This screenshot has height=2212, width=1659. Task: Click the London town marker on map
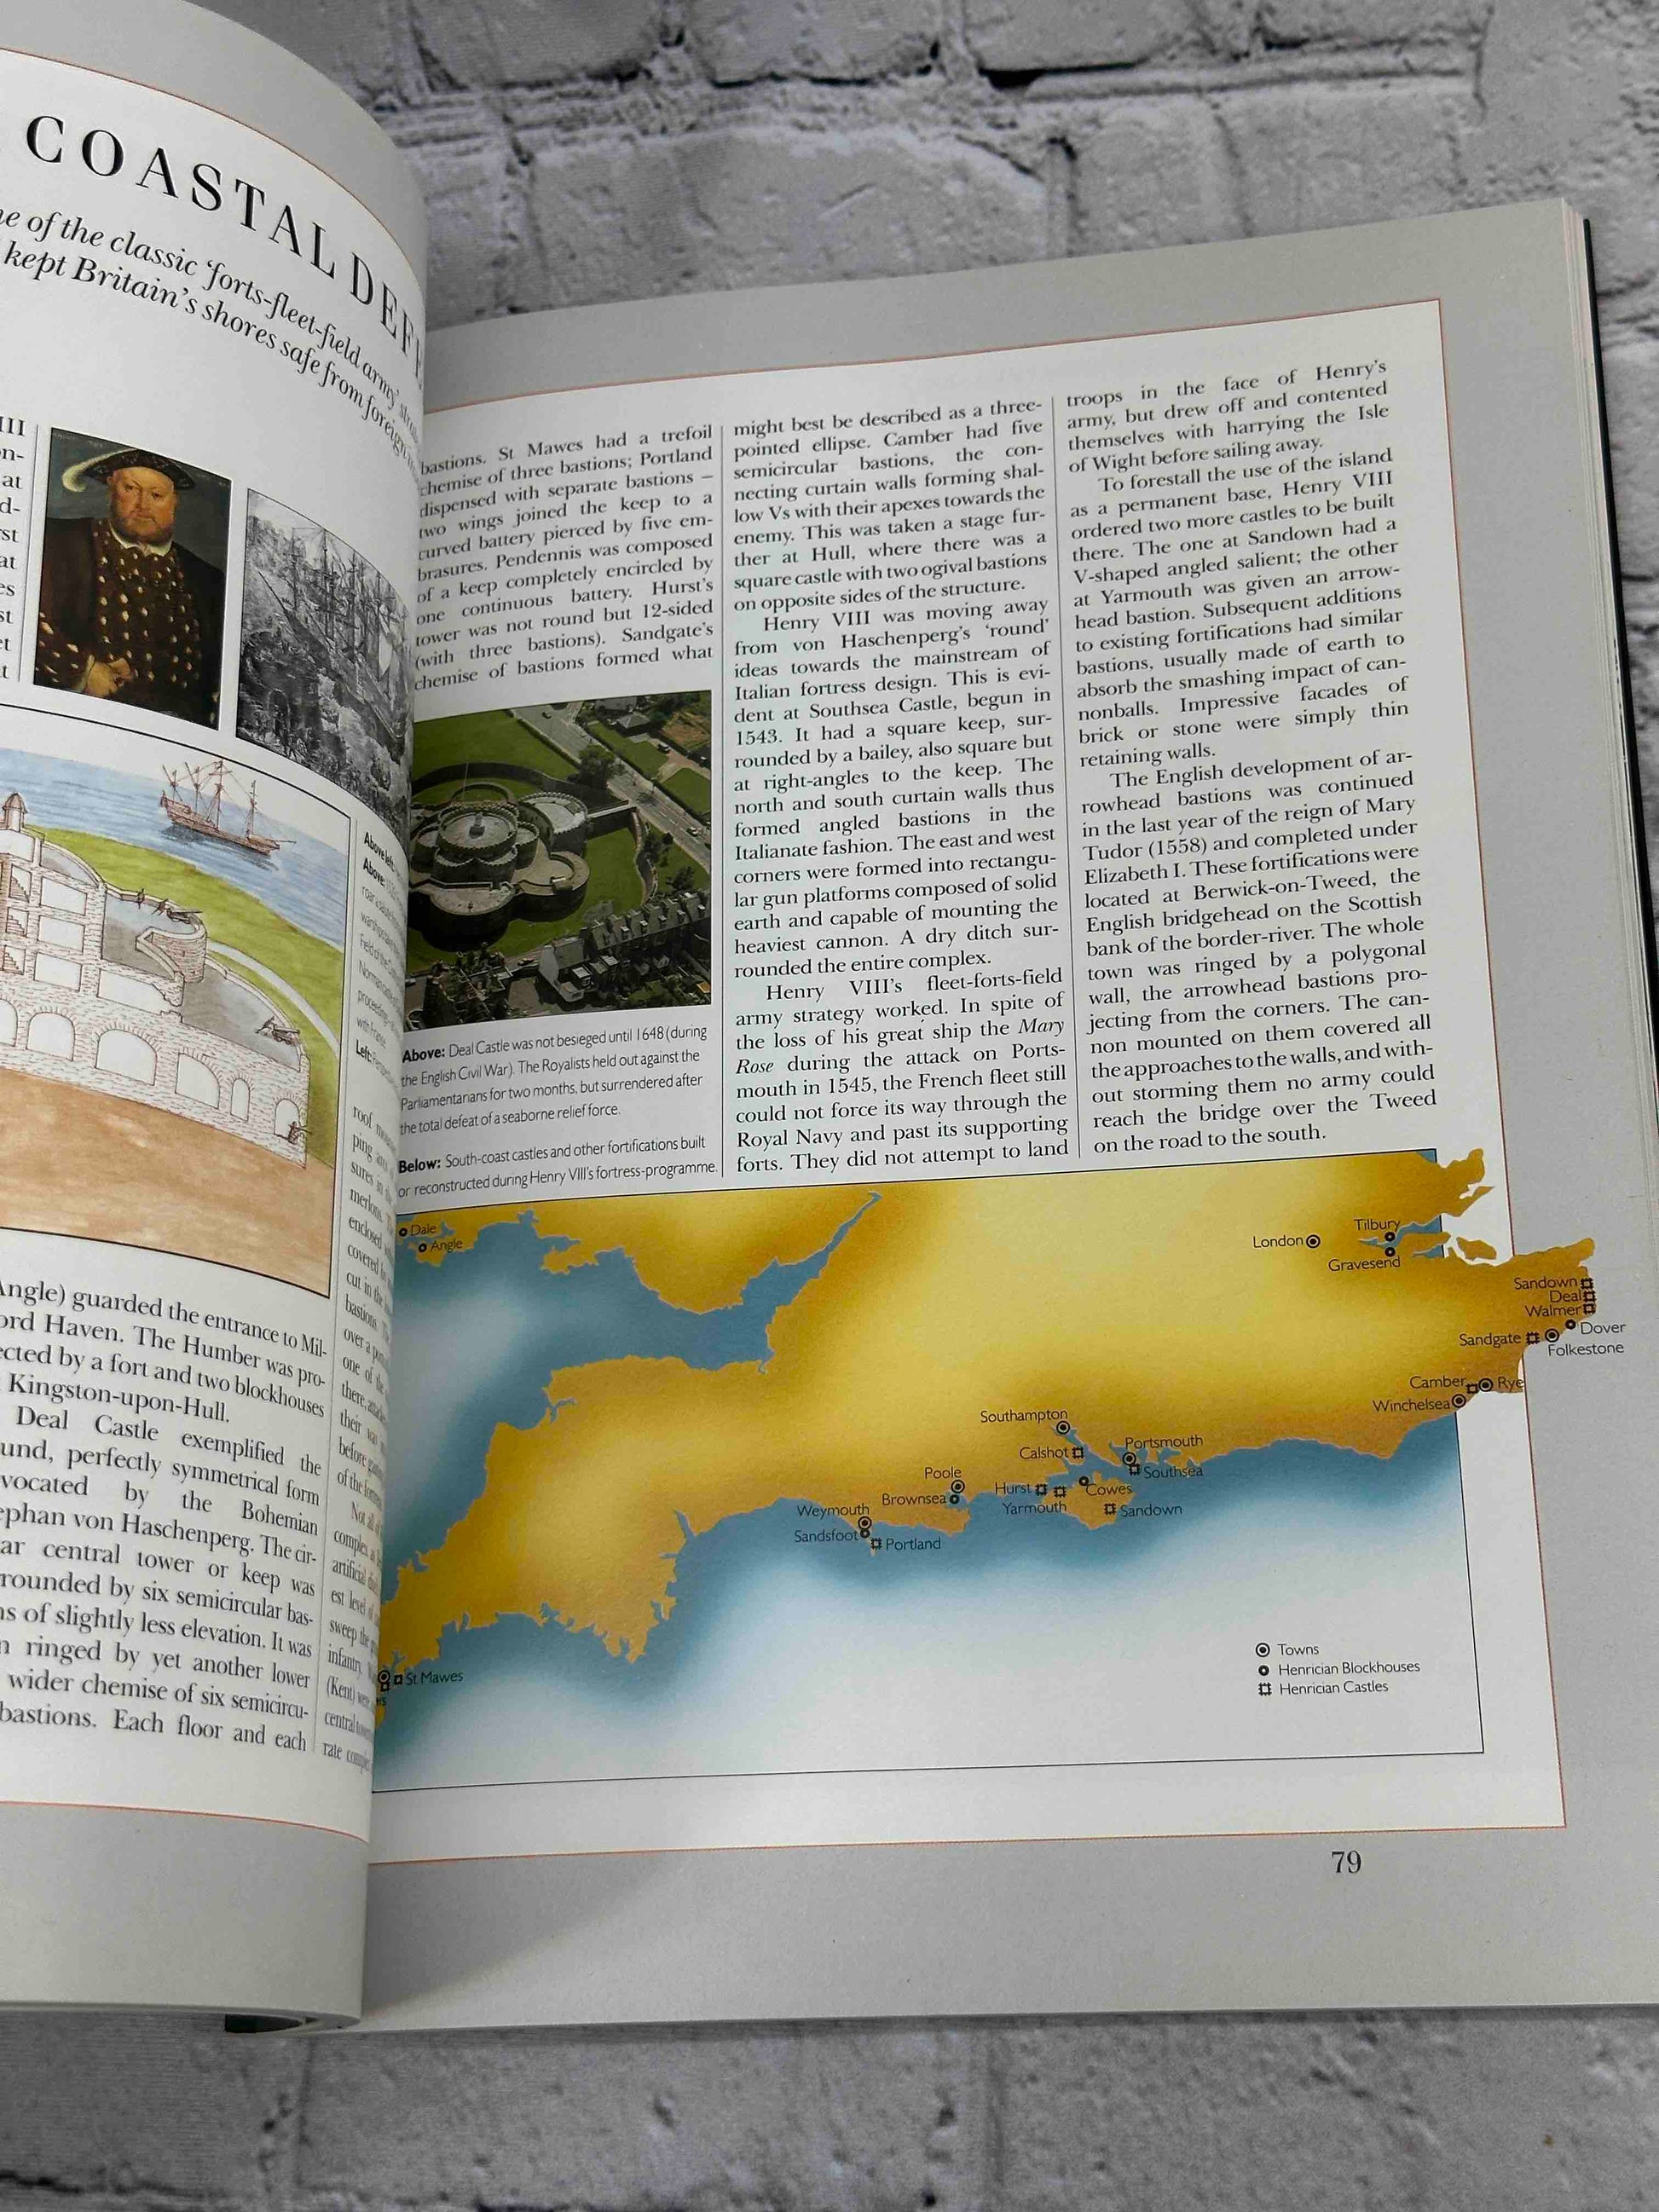click(x=1313, y=1242)
